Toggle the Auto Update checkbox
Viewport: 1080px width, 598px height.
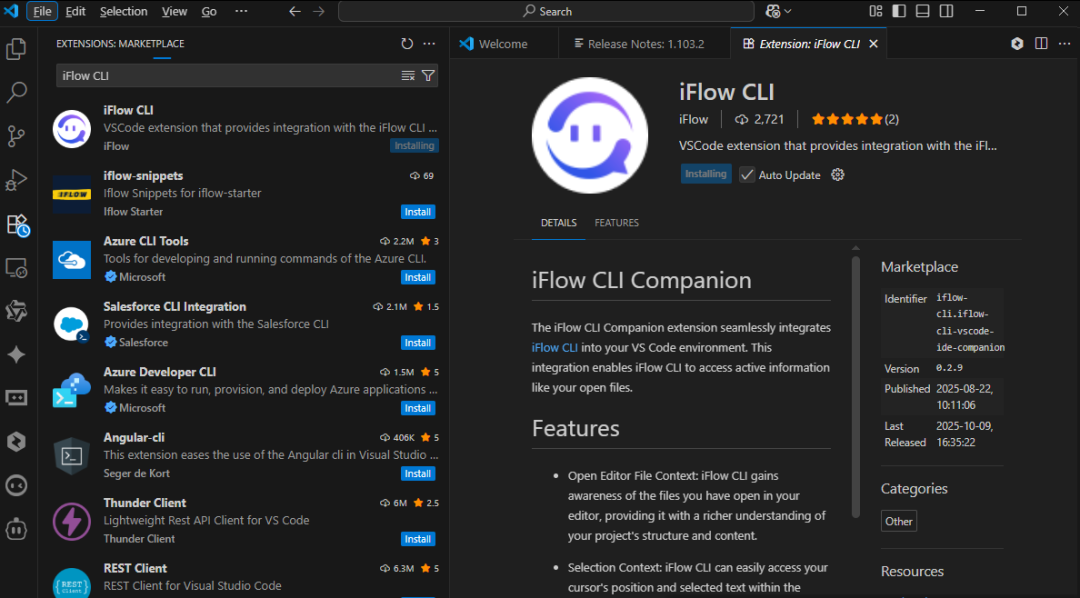tap(747, 175)
